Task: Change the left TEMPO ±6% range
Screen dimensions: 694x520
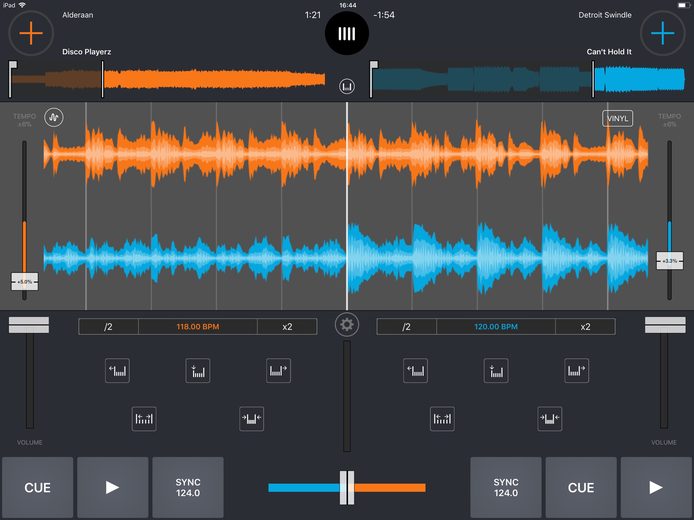Action: click(24, 120)
